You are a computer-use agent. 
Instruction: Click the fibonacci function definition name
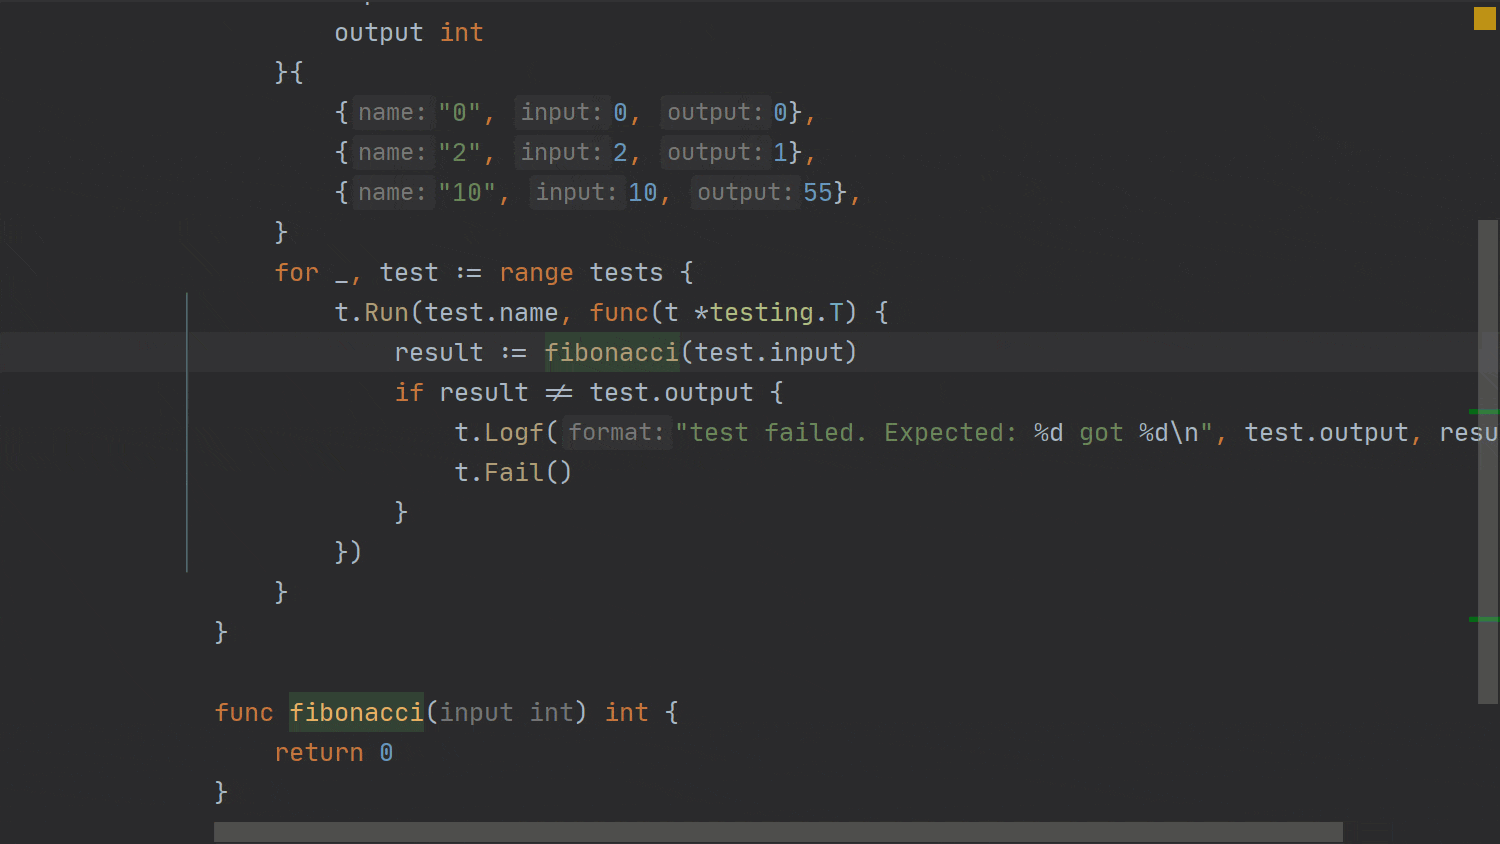[x=356, y=712]
